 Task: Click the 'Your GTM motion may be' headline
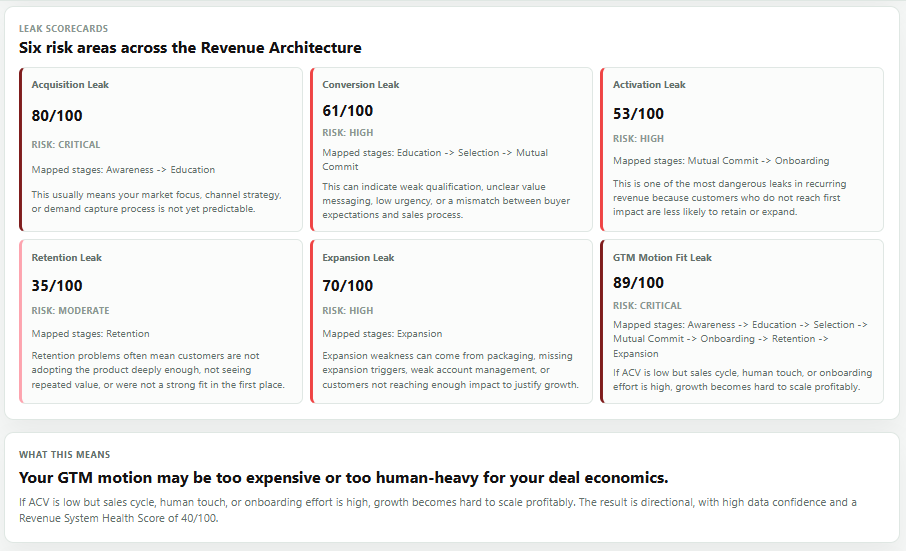(x=343, y=478)
